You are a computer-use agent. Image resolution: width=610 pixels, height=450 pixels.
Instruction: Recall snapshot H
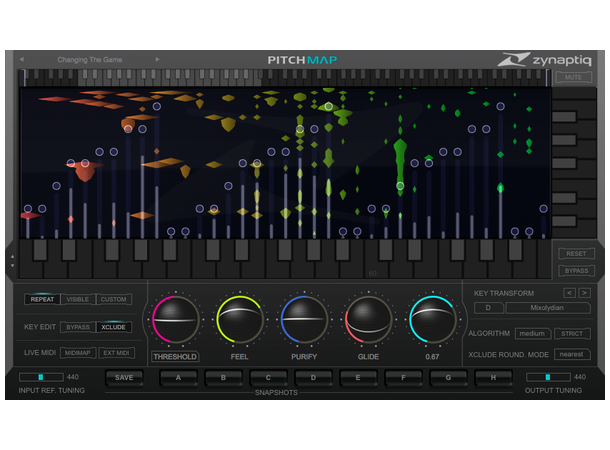click(493, 378)
